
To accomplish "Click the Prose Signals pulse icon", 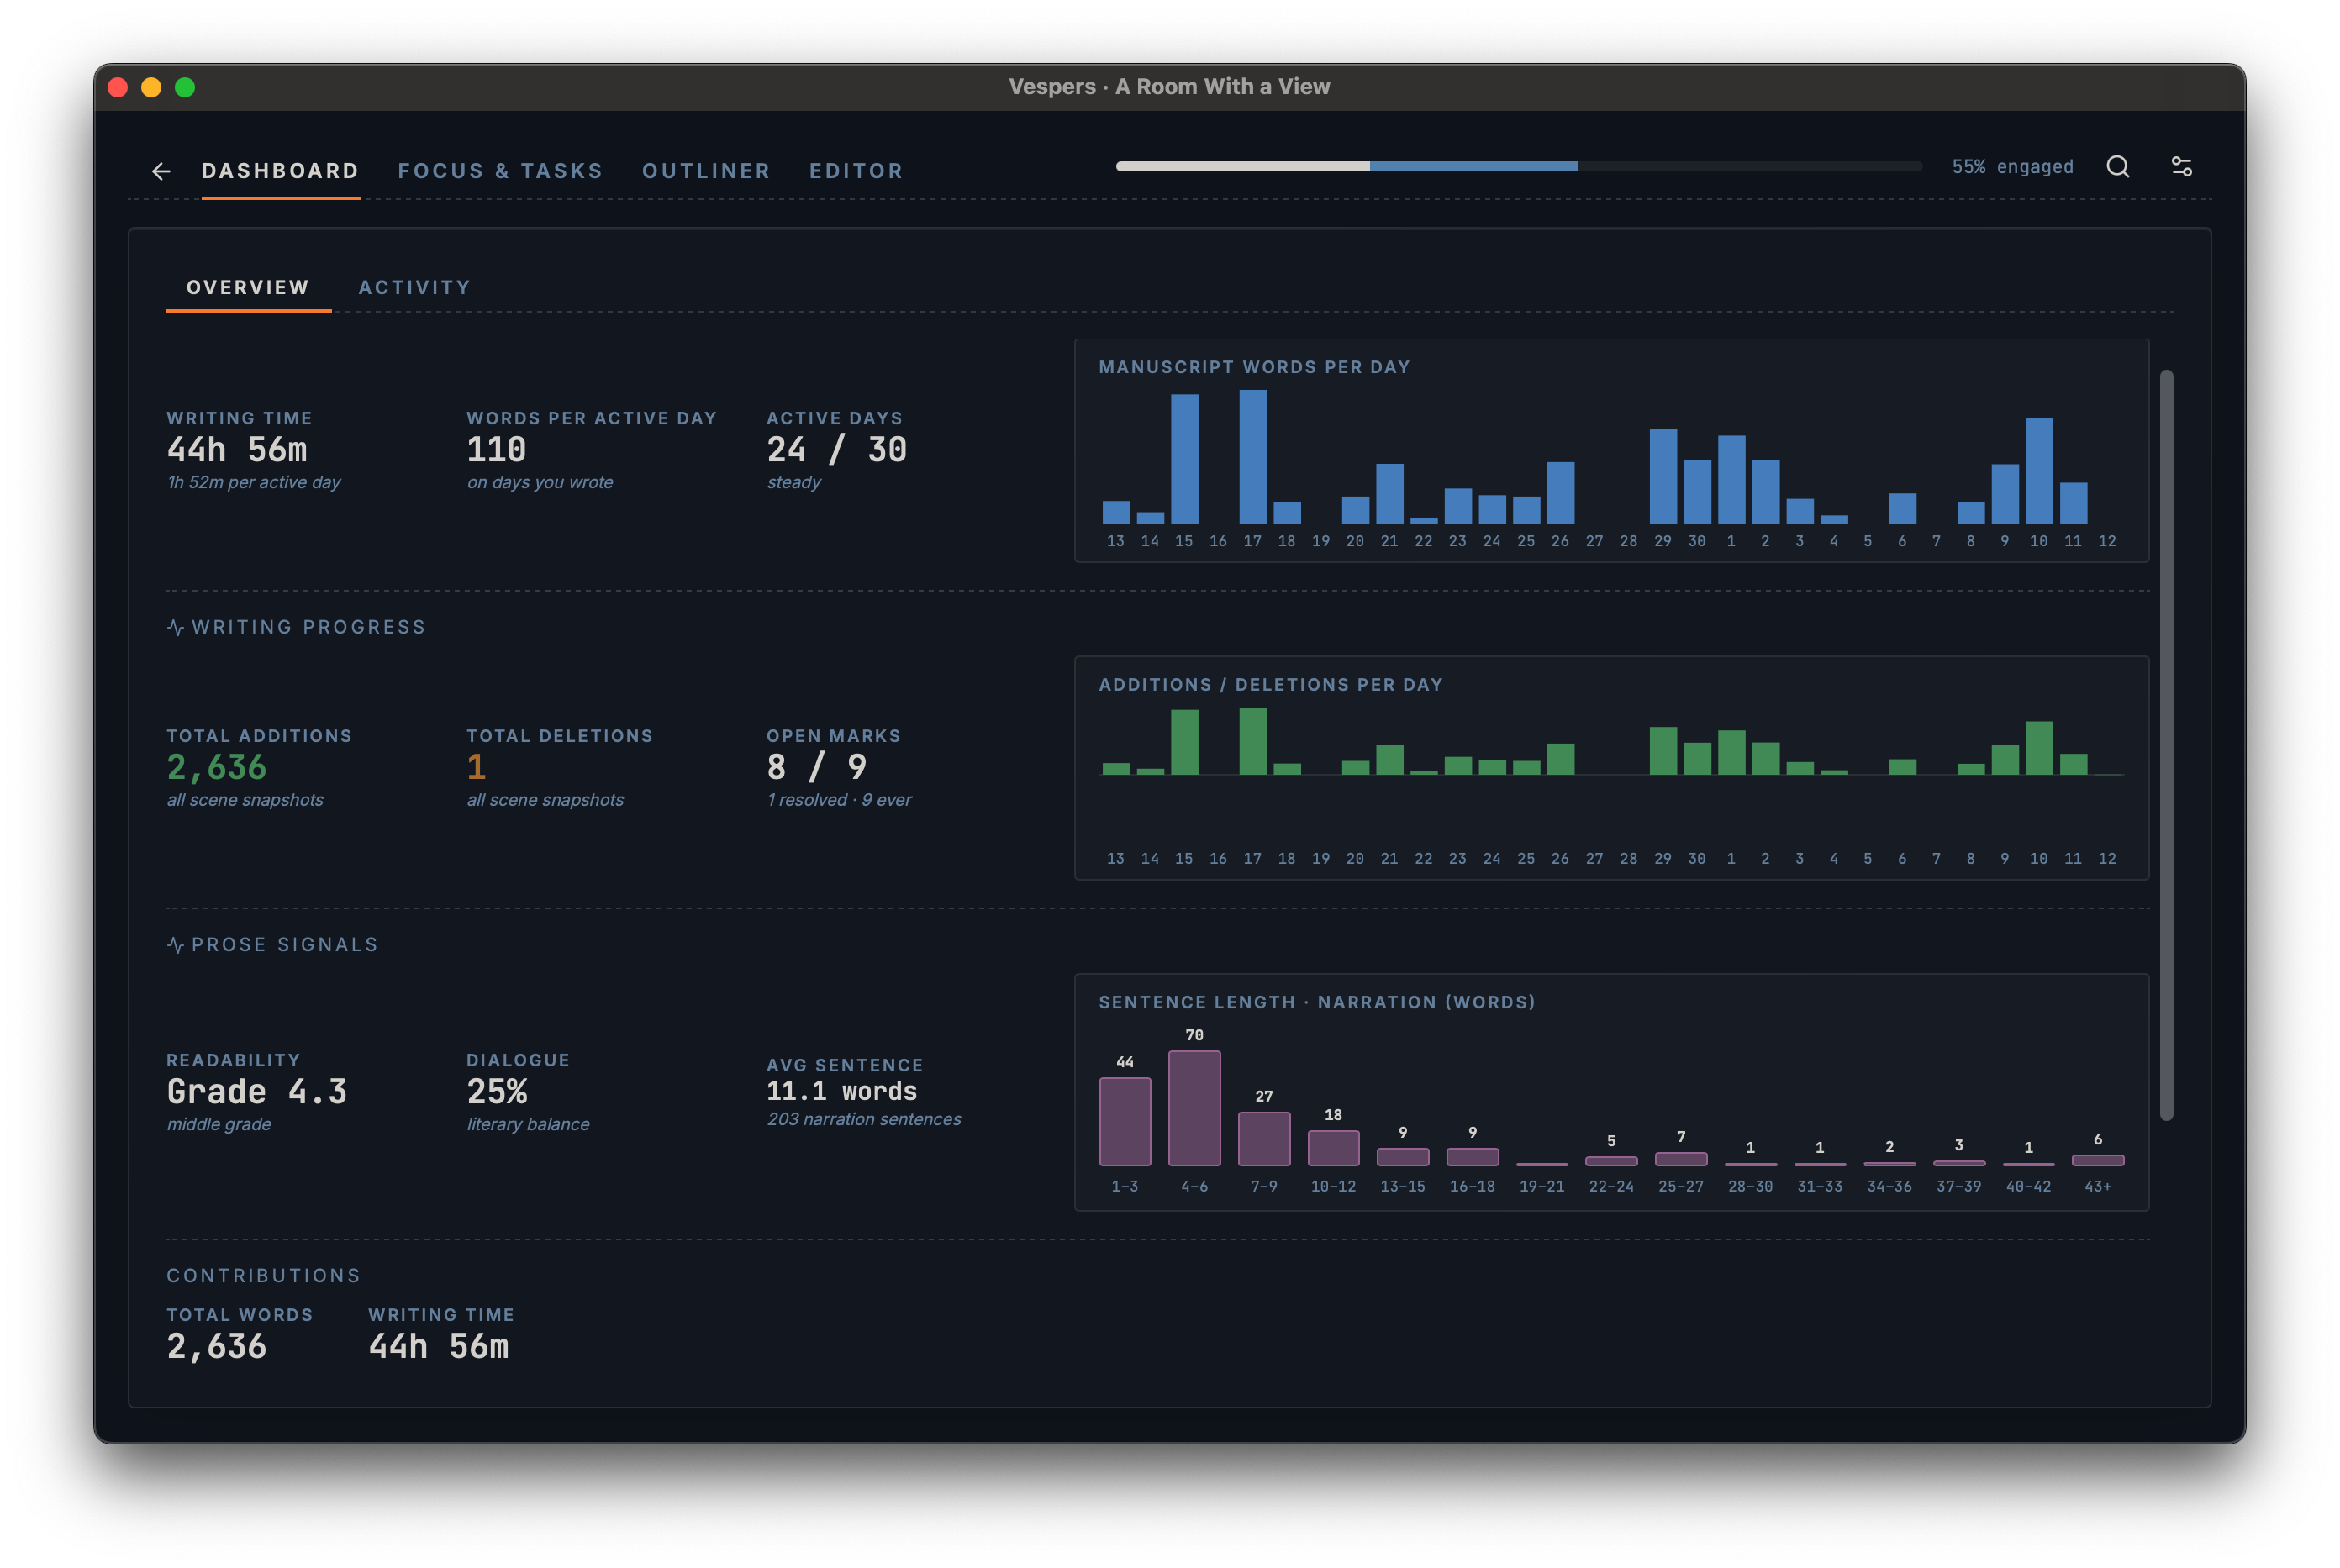I will click(x=175, y=945).
